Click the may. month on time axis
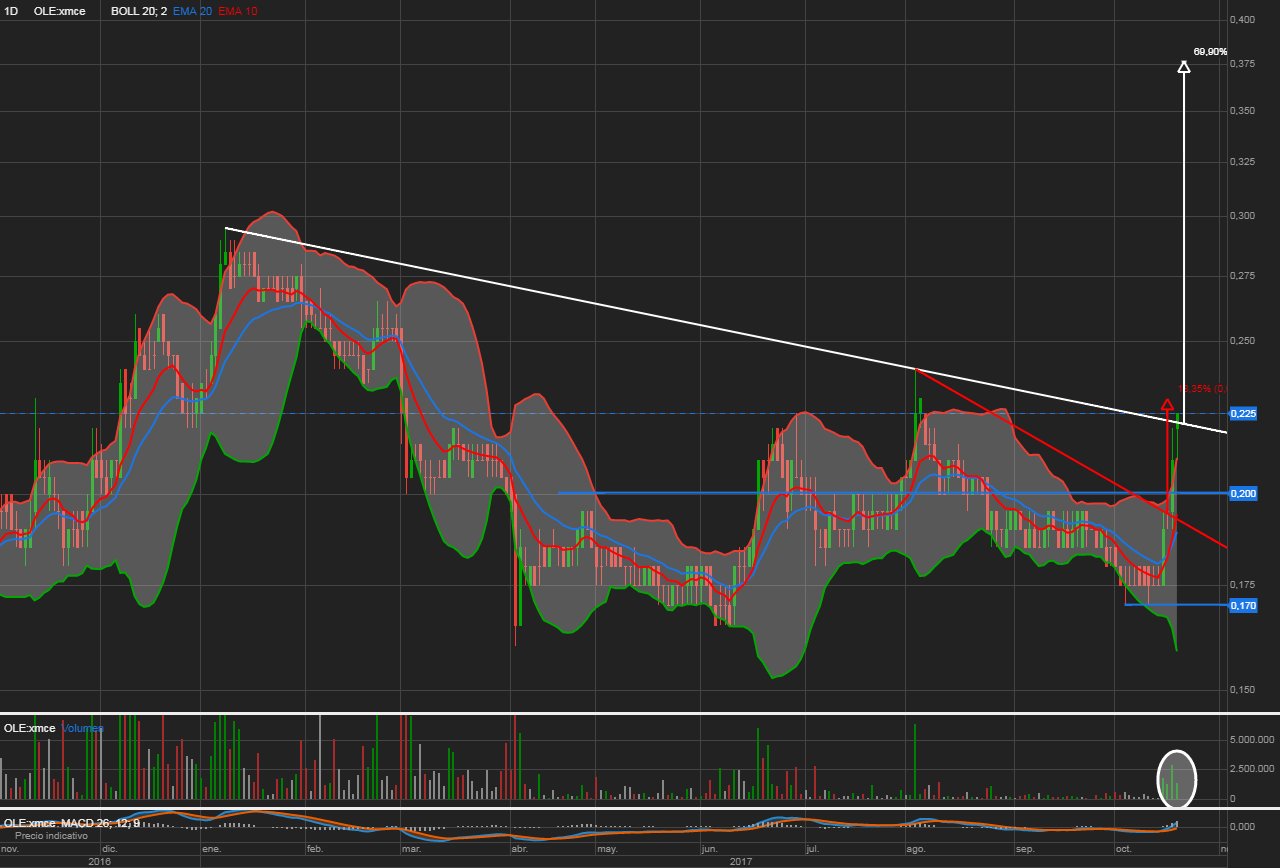The height and width of the screenshot is (868, 1280). pyautogui.click(x=606, y=849)
